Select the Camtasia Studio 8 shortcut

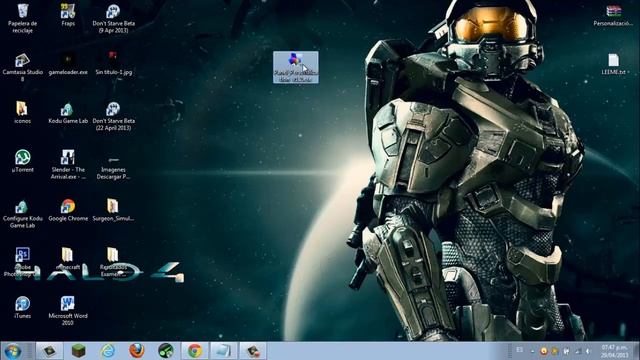pyautogui.click(x=22, y=67)
